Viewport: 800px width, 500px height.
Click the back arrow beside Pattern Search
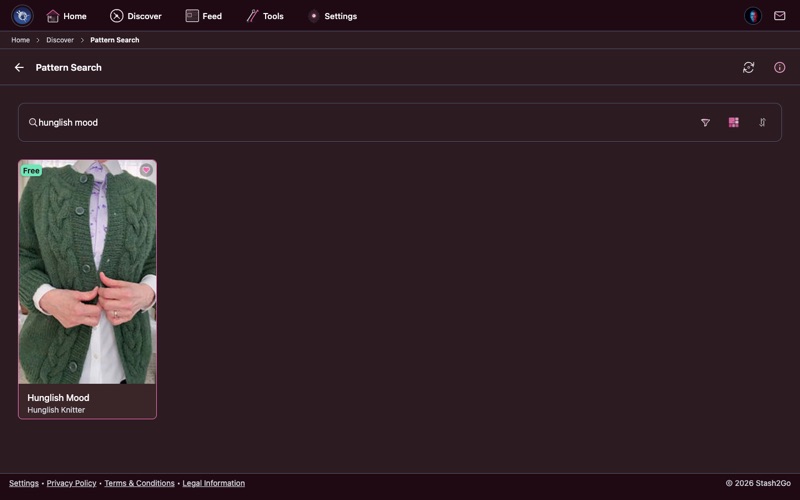click(x=19, y=68)
